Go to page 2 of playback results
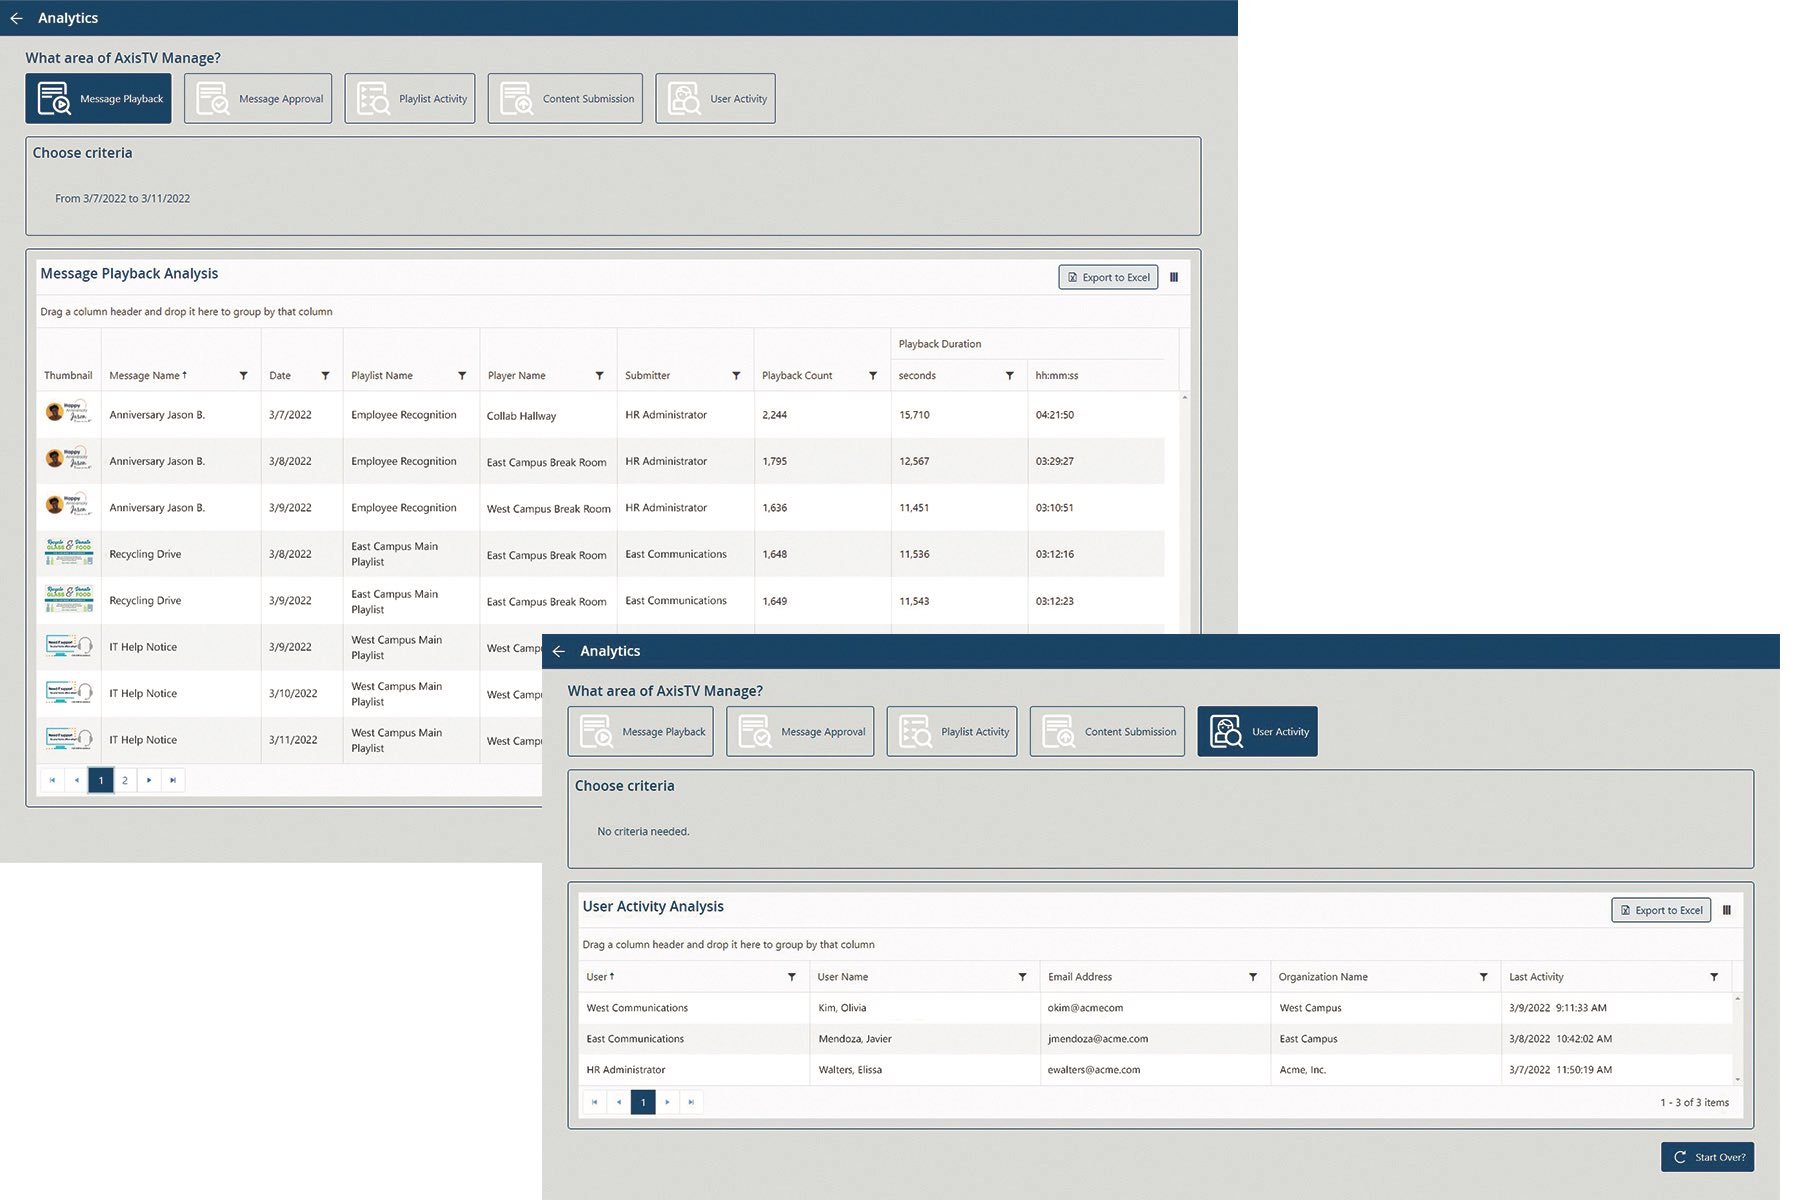 point(125,780)
